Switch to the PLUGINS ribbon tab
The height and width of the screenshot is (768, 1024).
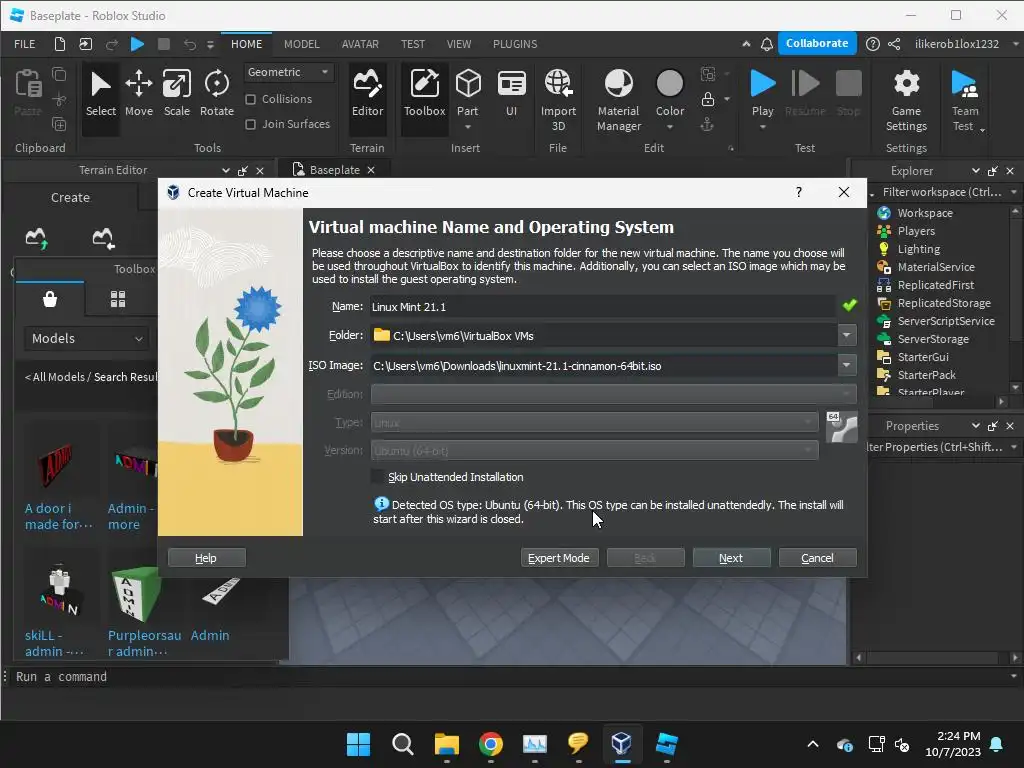515,44
